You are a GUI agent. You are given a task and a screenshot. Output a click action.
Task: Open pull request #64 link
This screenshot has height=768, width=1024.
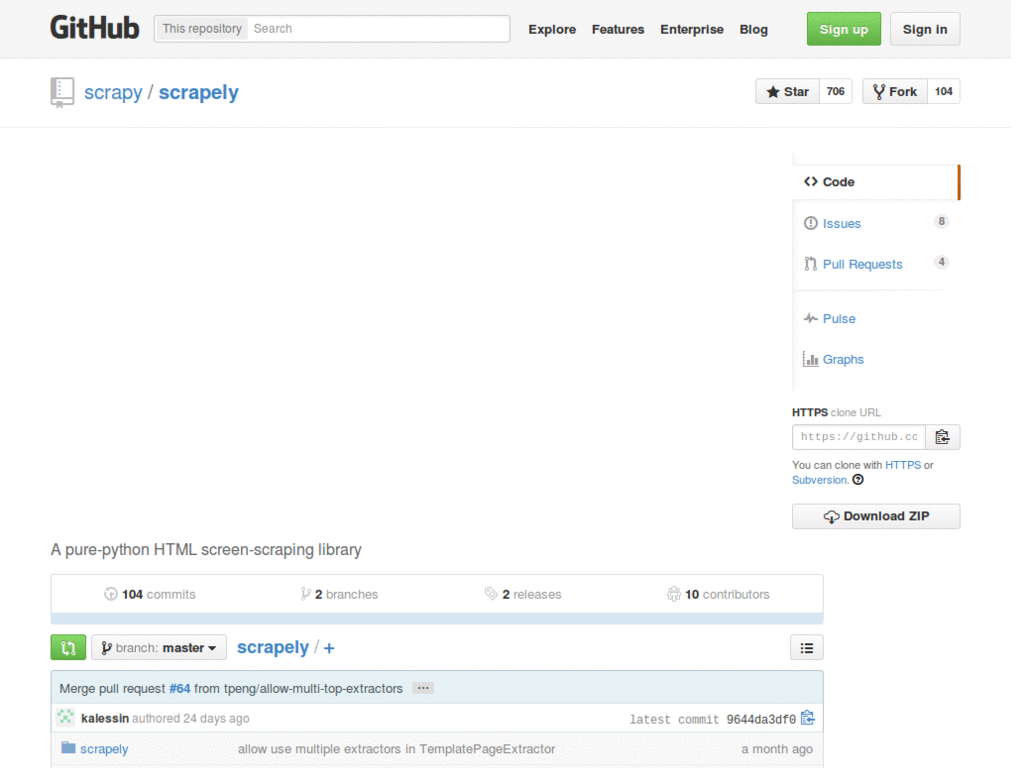tap(180, 688)
